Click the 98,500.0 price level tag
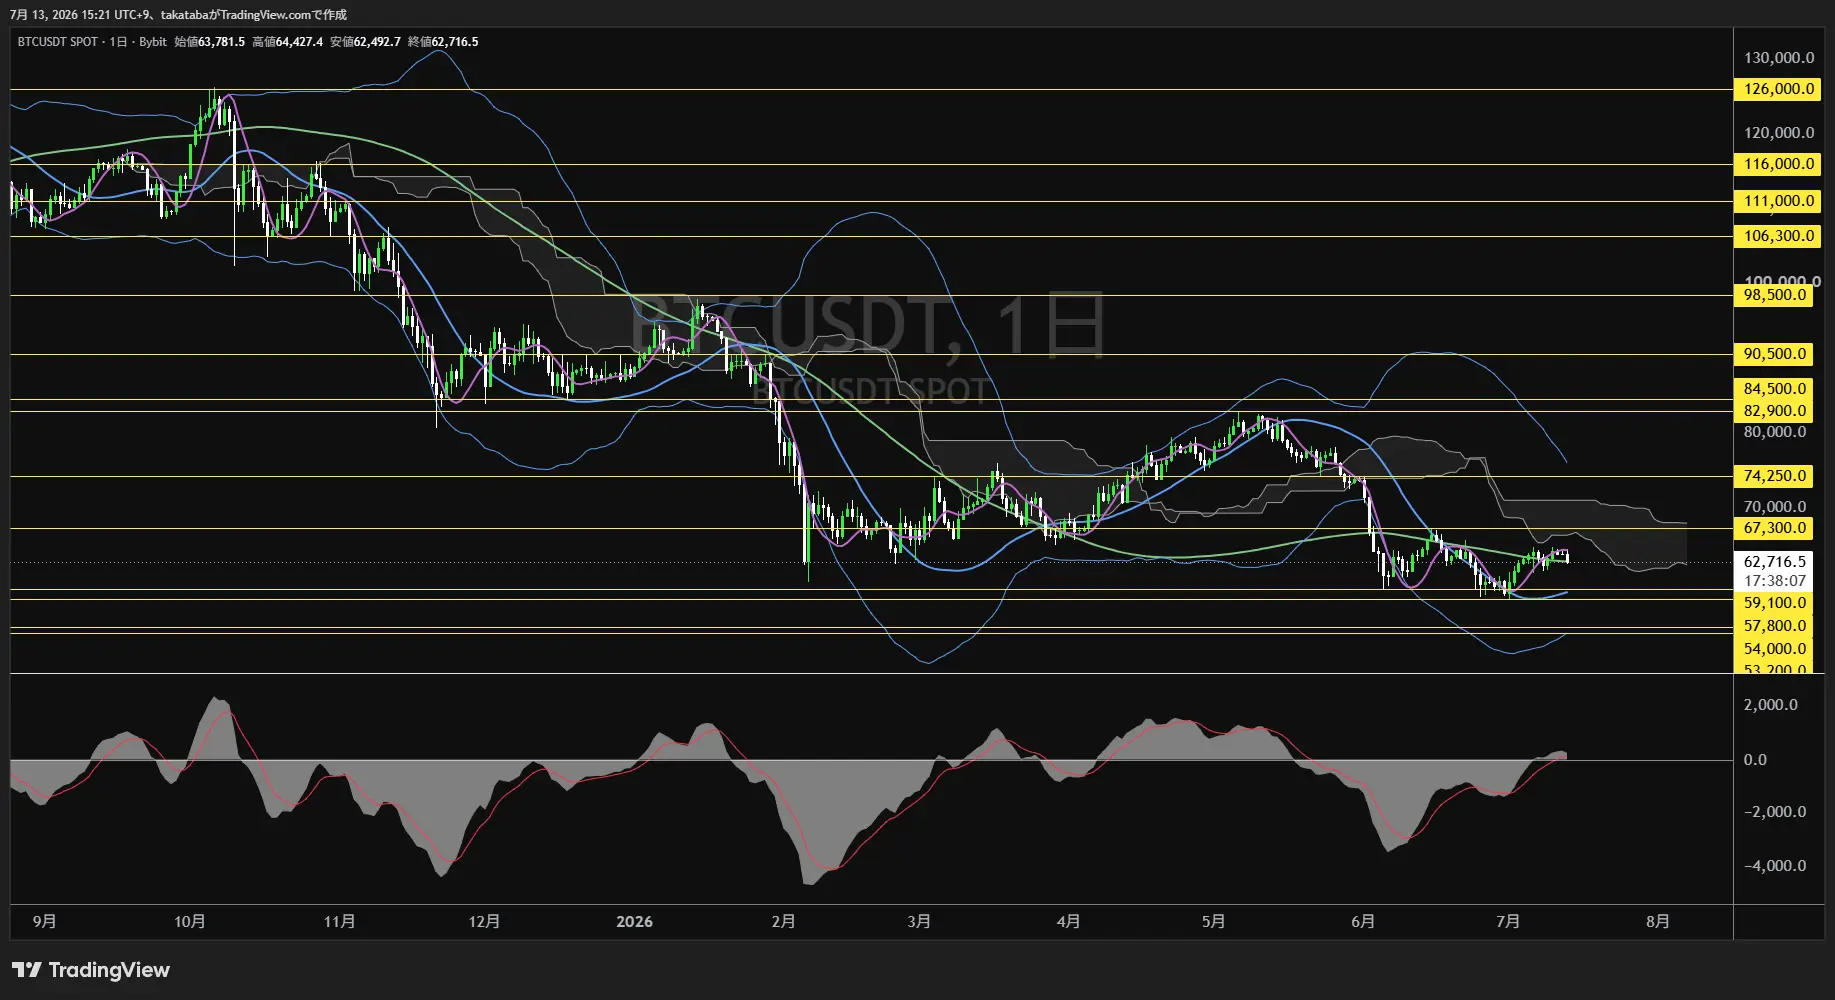The height and width of the screenshot is (1000, 1835). (1774, 295)
